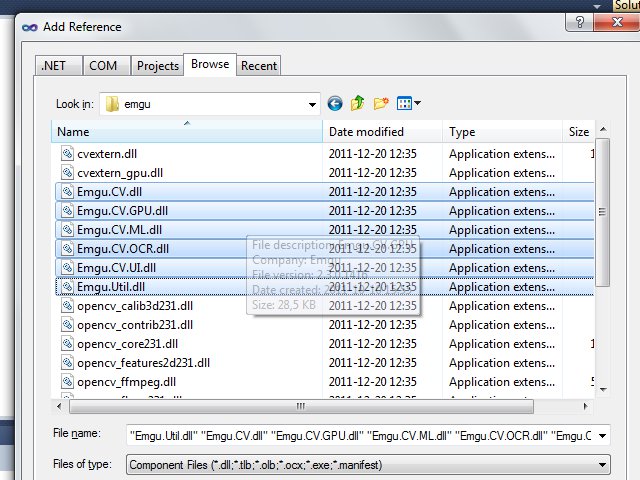
Task: Sort files by Size column
Action: 579,132
